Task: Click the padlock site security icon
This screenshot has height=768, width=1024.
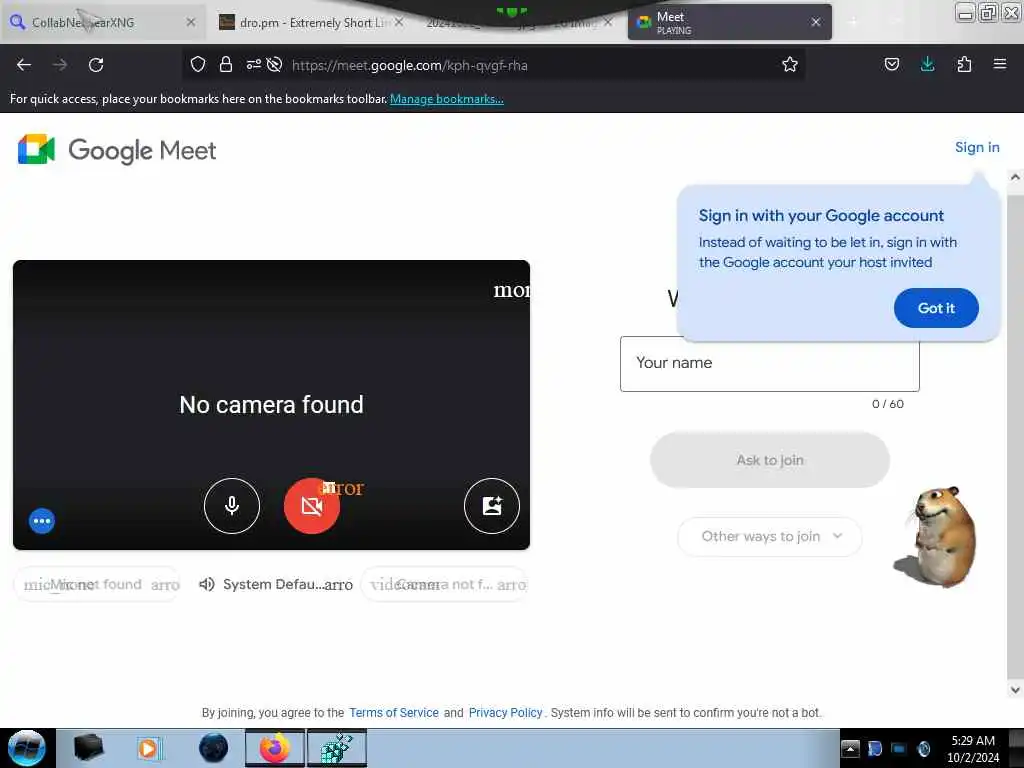Action: click(x=226, y=64)
